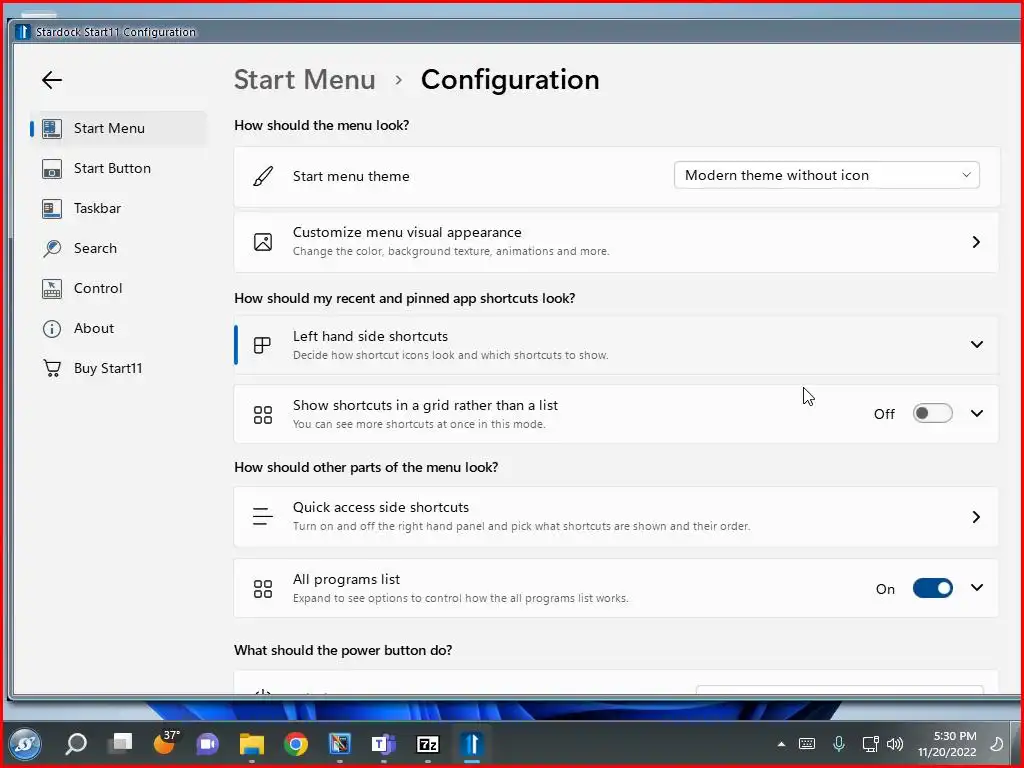This screenshot has height=768, width=1024.
Task: Select the Control sidebar item
Action: (119, 288)
